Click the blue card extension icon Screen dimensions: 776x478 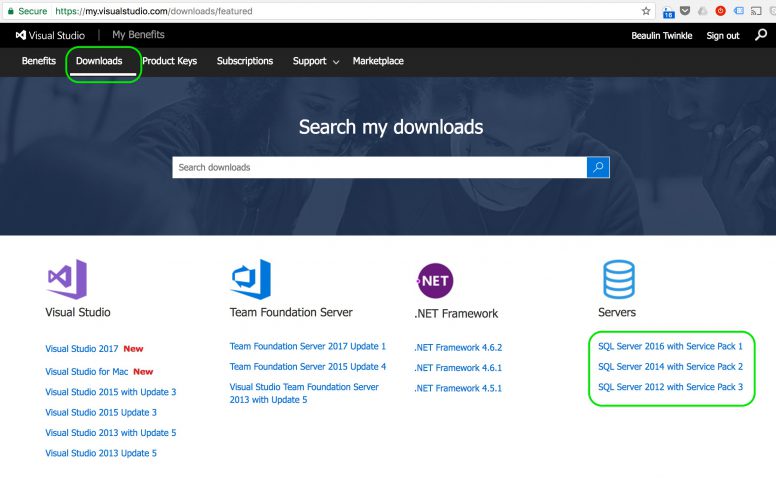(738, 10)
